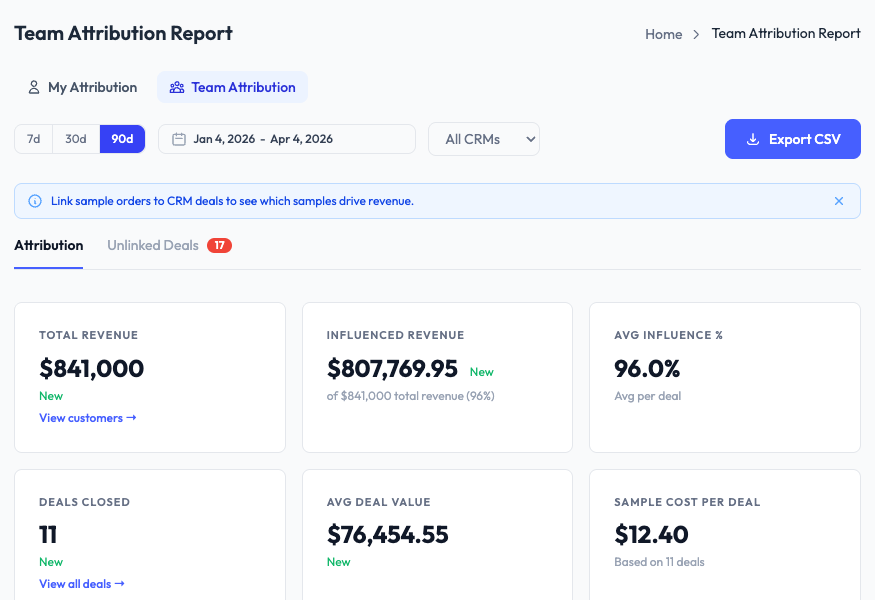The height and width of the screenshot is (600, 875).
Task: Select the Attribution tab
Action: (48, 245)
